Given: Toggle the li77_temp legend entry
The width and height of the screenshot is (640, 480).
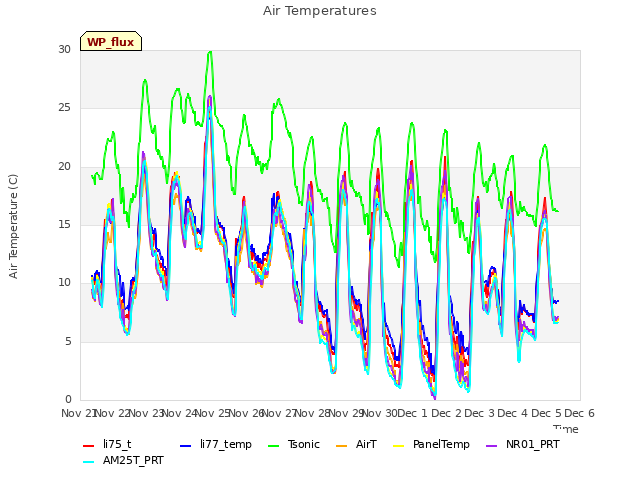Looking at the screenshot, I should 216,444.
